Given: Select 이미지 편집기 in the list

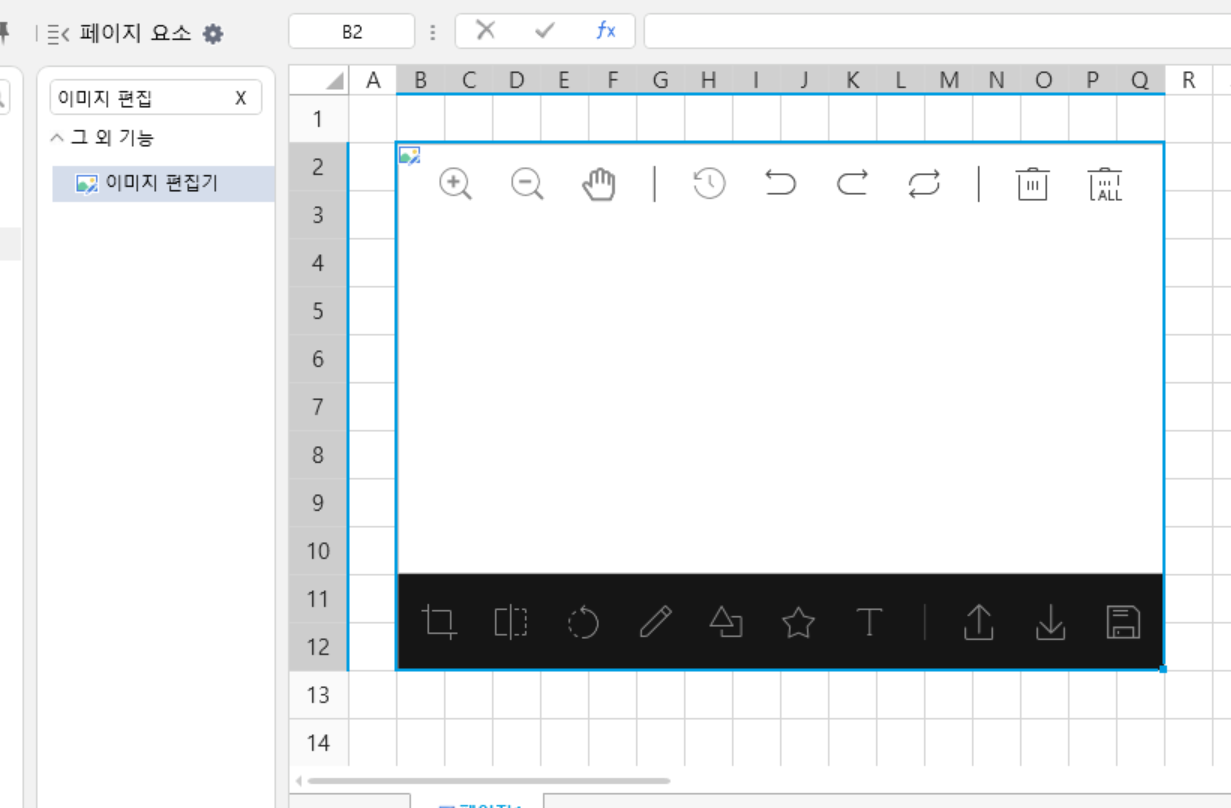Looking at the screenshot, I should (164, 184).
